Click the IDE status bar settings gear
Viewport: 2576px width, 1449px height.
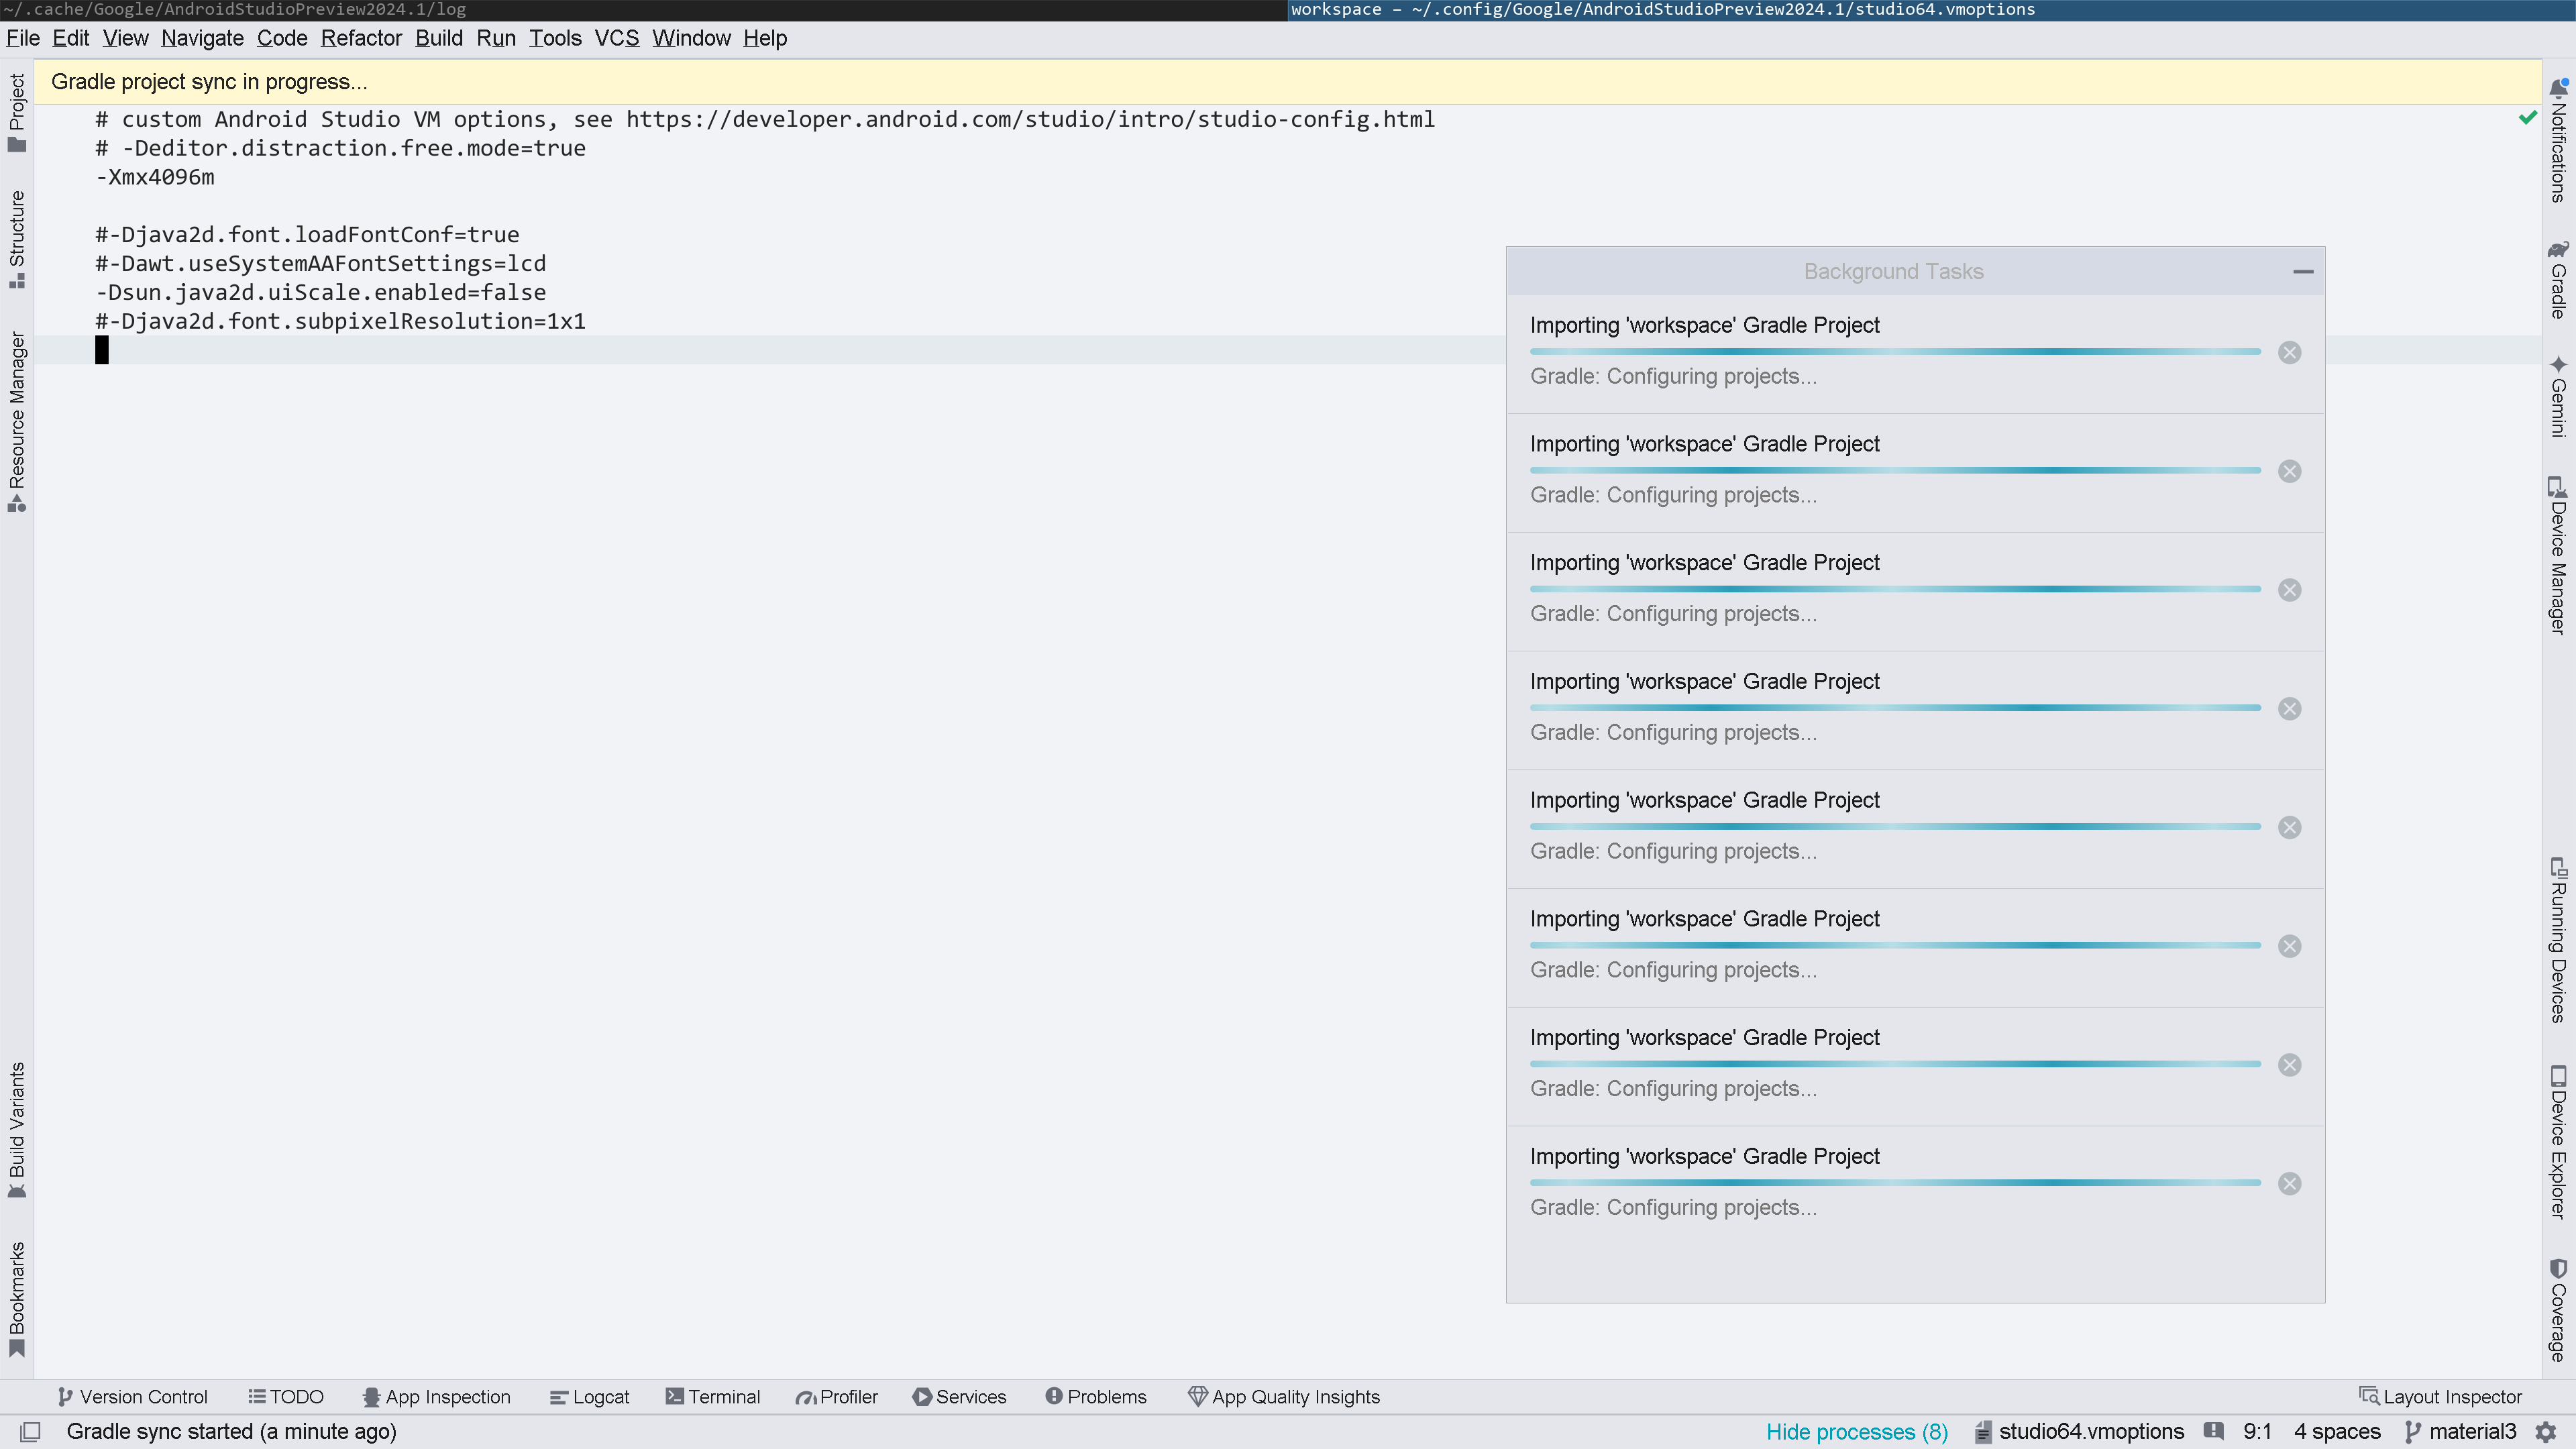(2546, 1432)
